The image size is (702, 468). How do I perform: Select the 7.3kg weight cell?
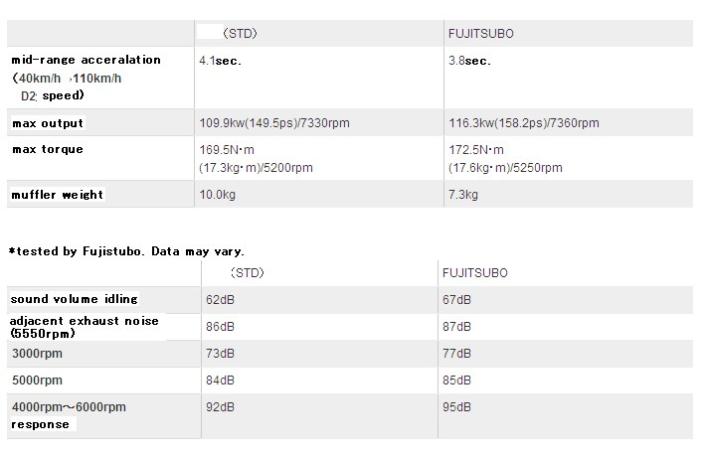tap(463, 194)
